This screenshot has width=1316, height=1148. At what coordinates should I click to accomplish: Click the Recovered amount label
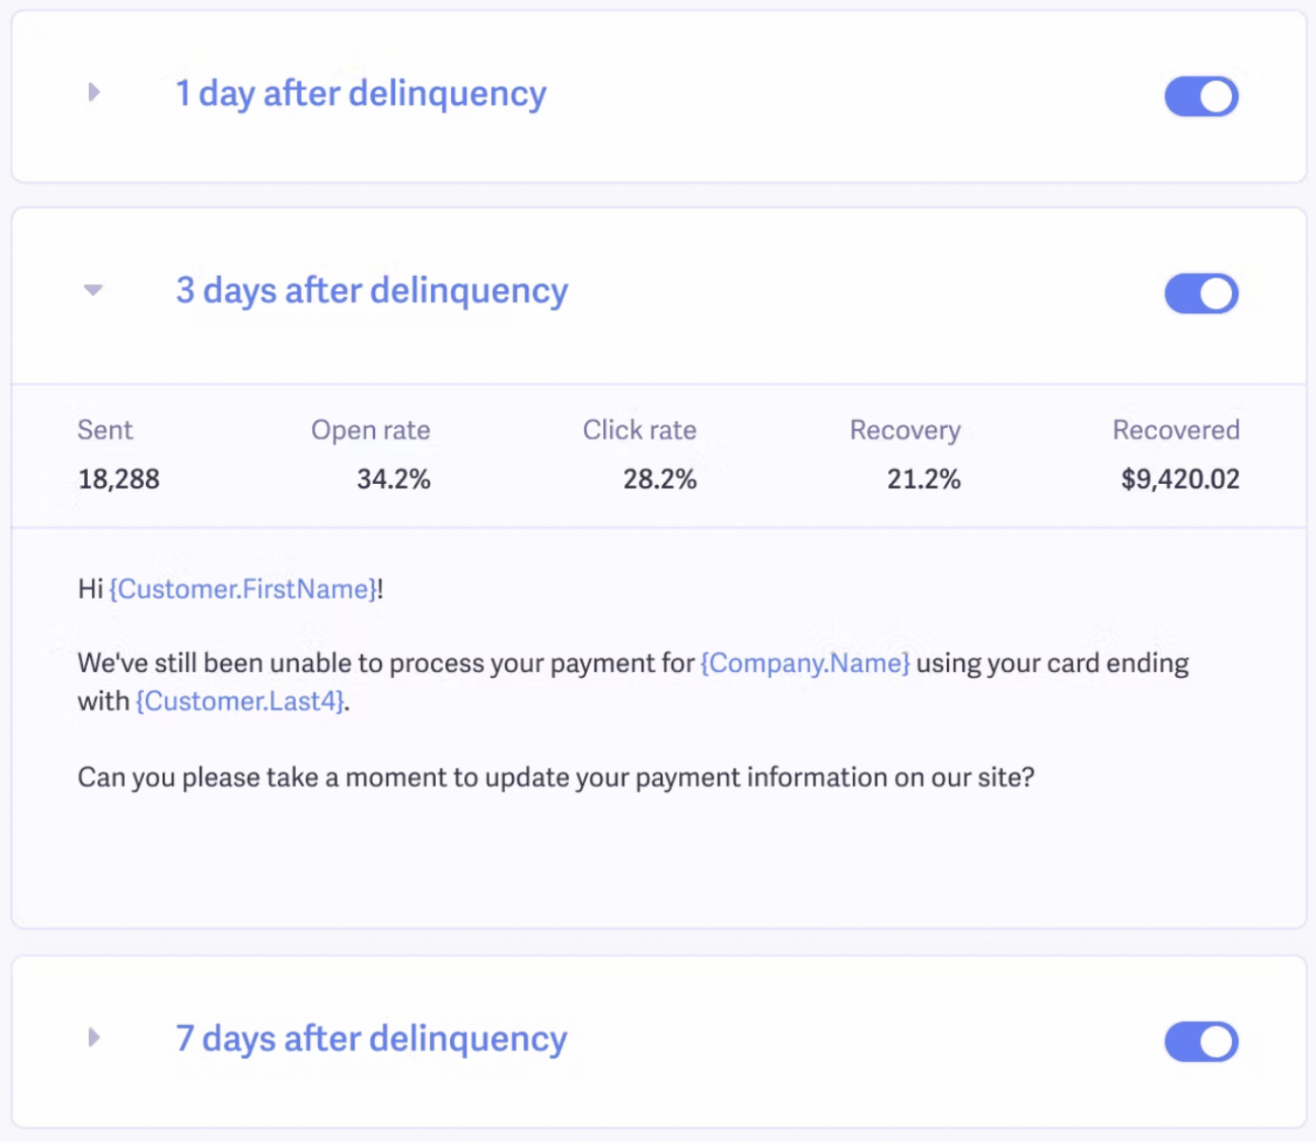click(x=1175, y=430)
